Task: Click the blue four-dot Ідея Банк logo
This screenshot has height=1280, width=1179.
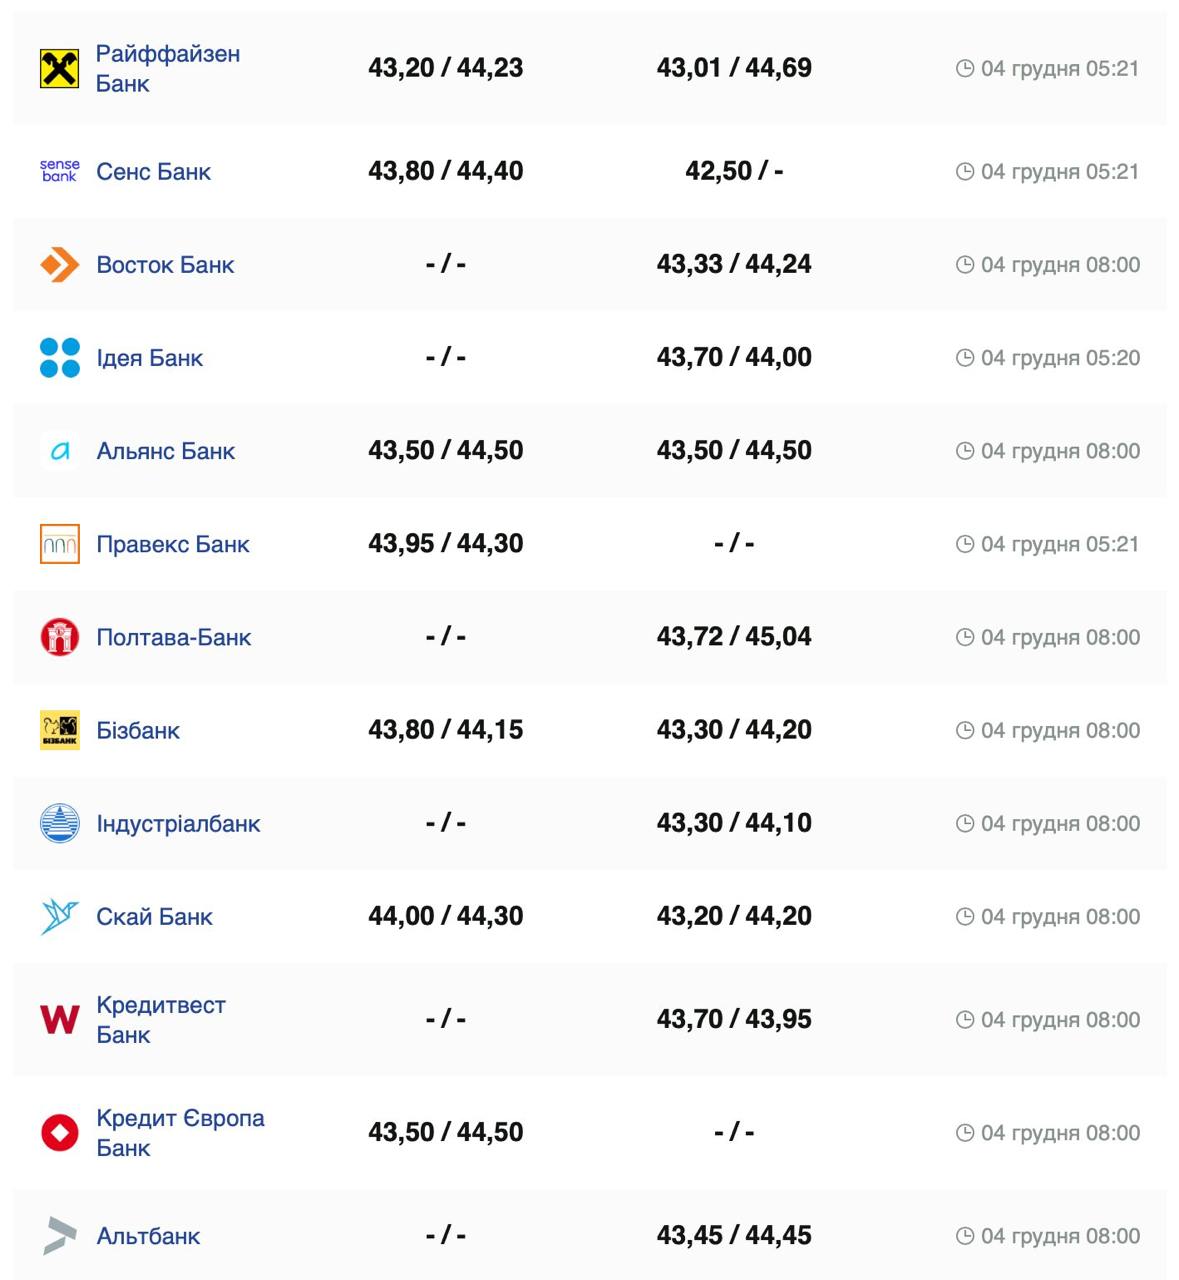Action: 59,358
